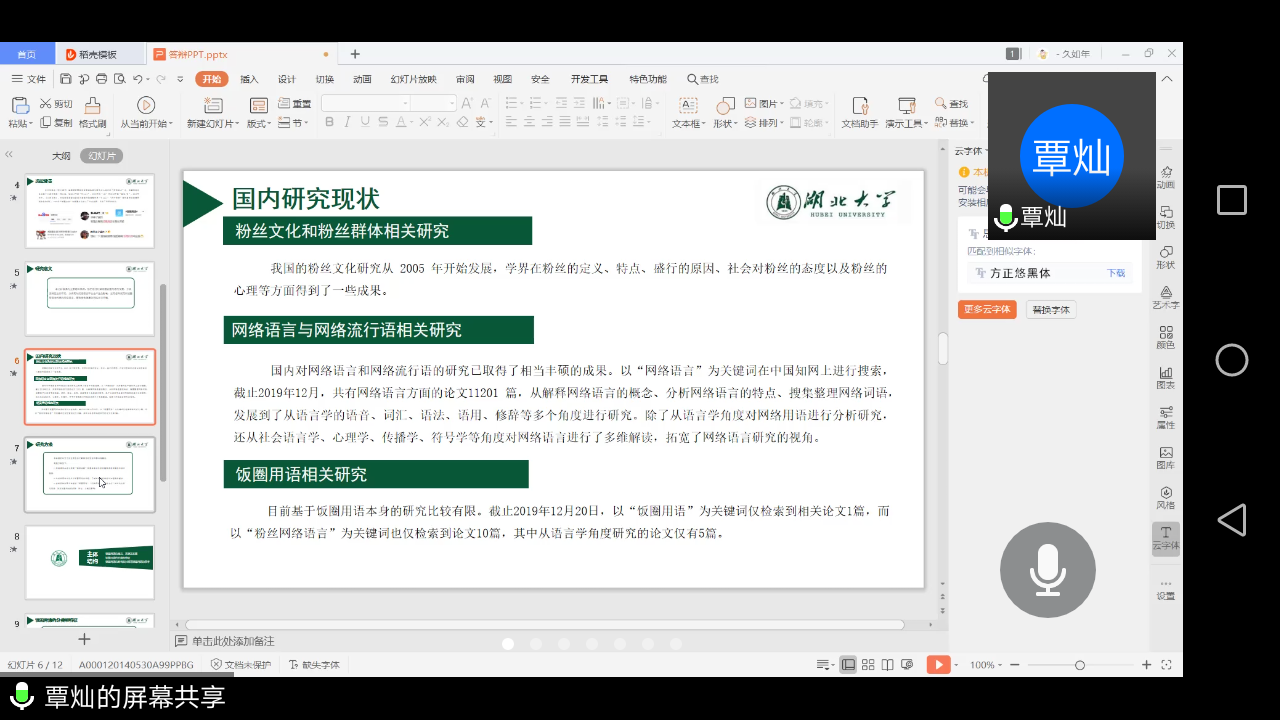Click the zoom slider handle in status bar

point(1079,665)
